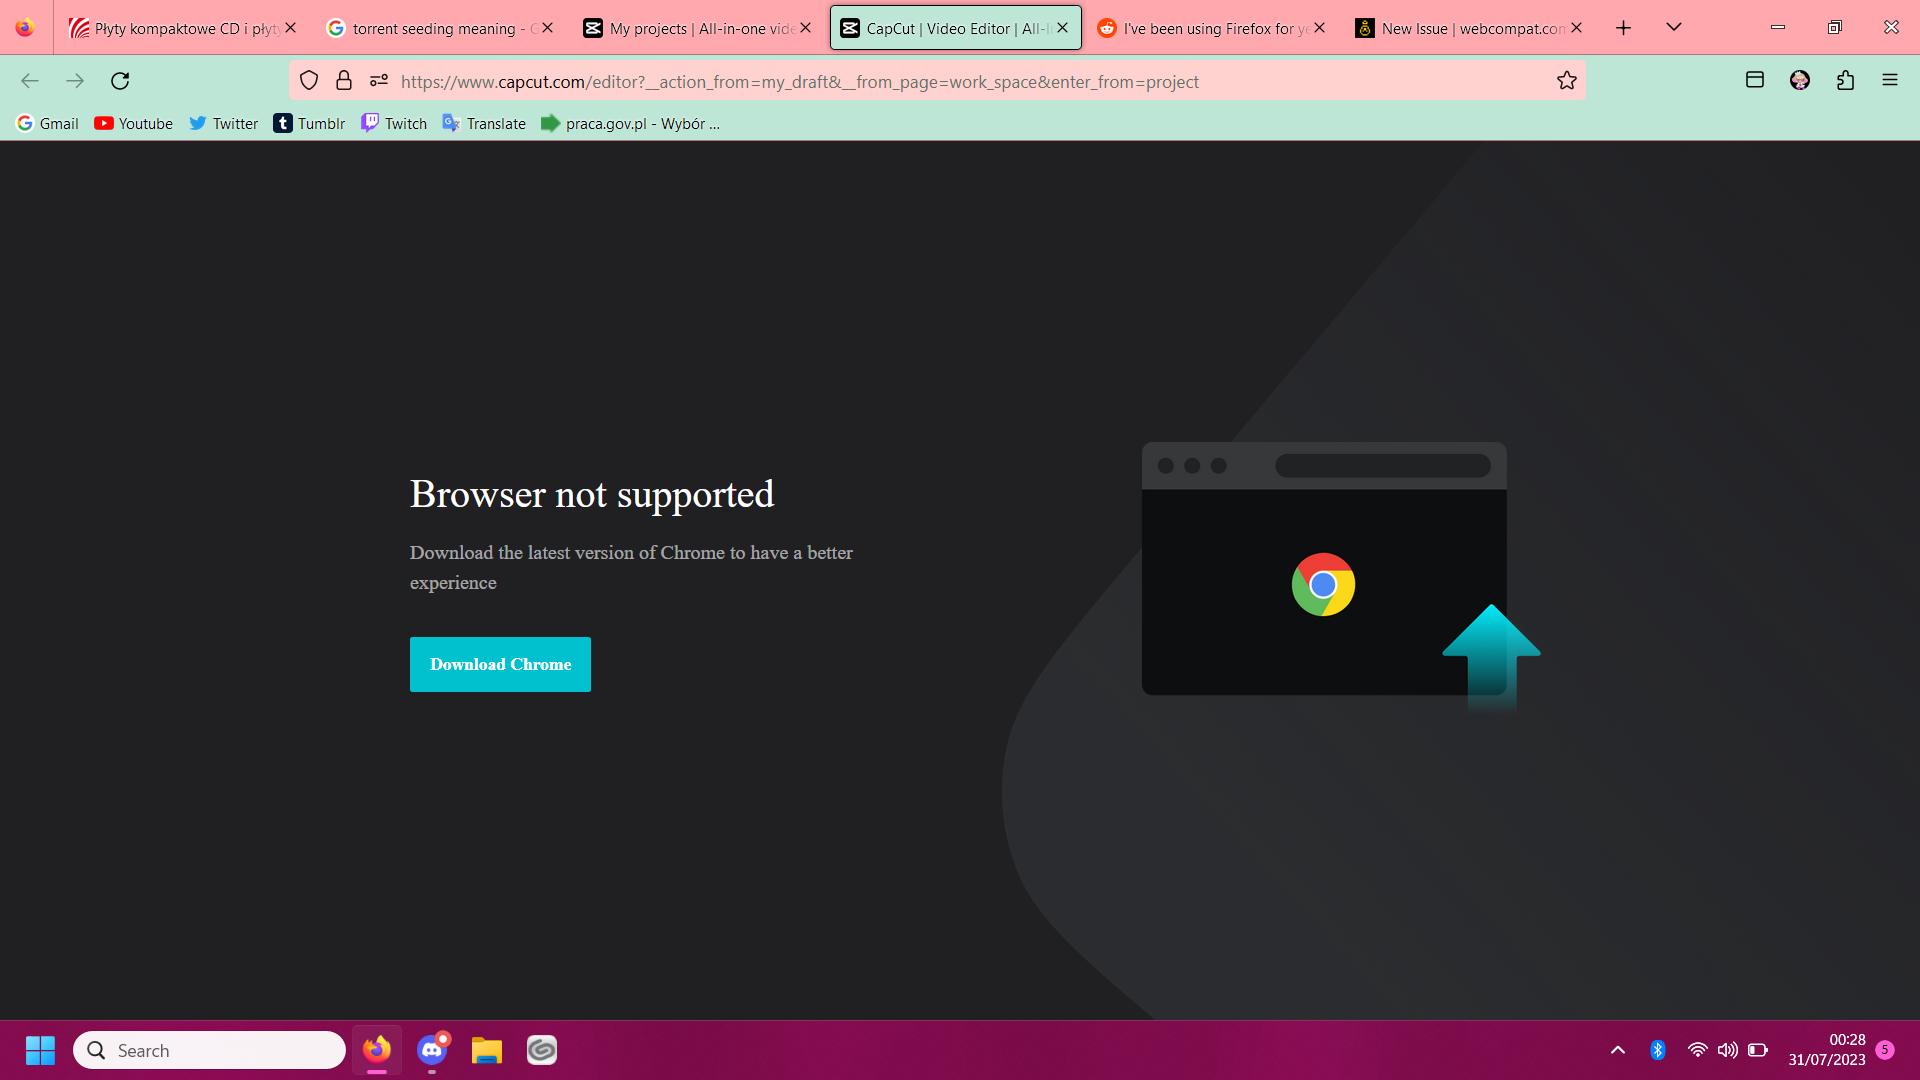Click the reload page icon
The image size is (1920, 1080).
point(120,81)
